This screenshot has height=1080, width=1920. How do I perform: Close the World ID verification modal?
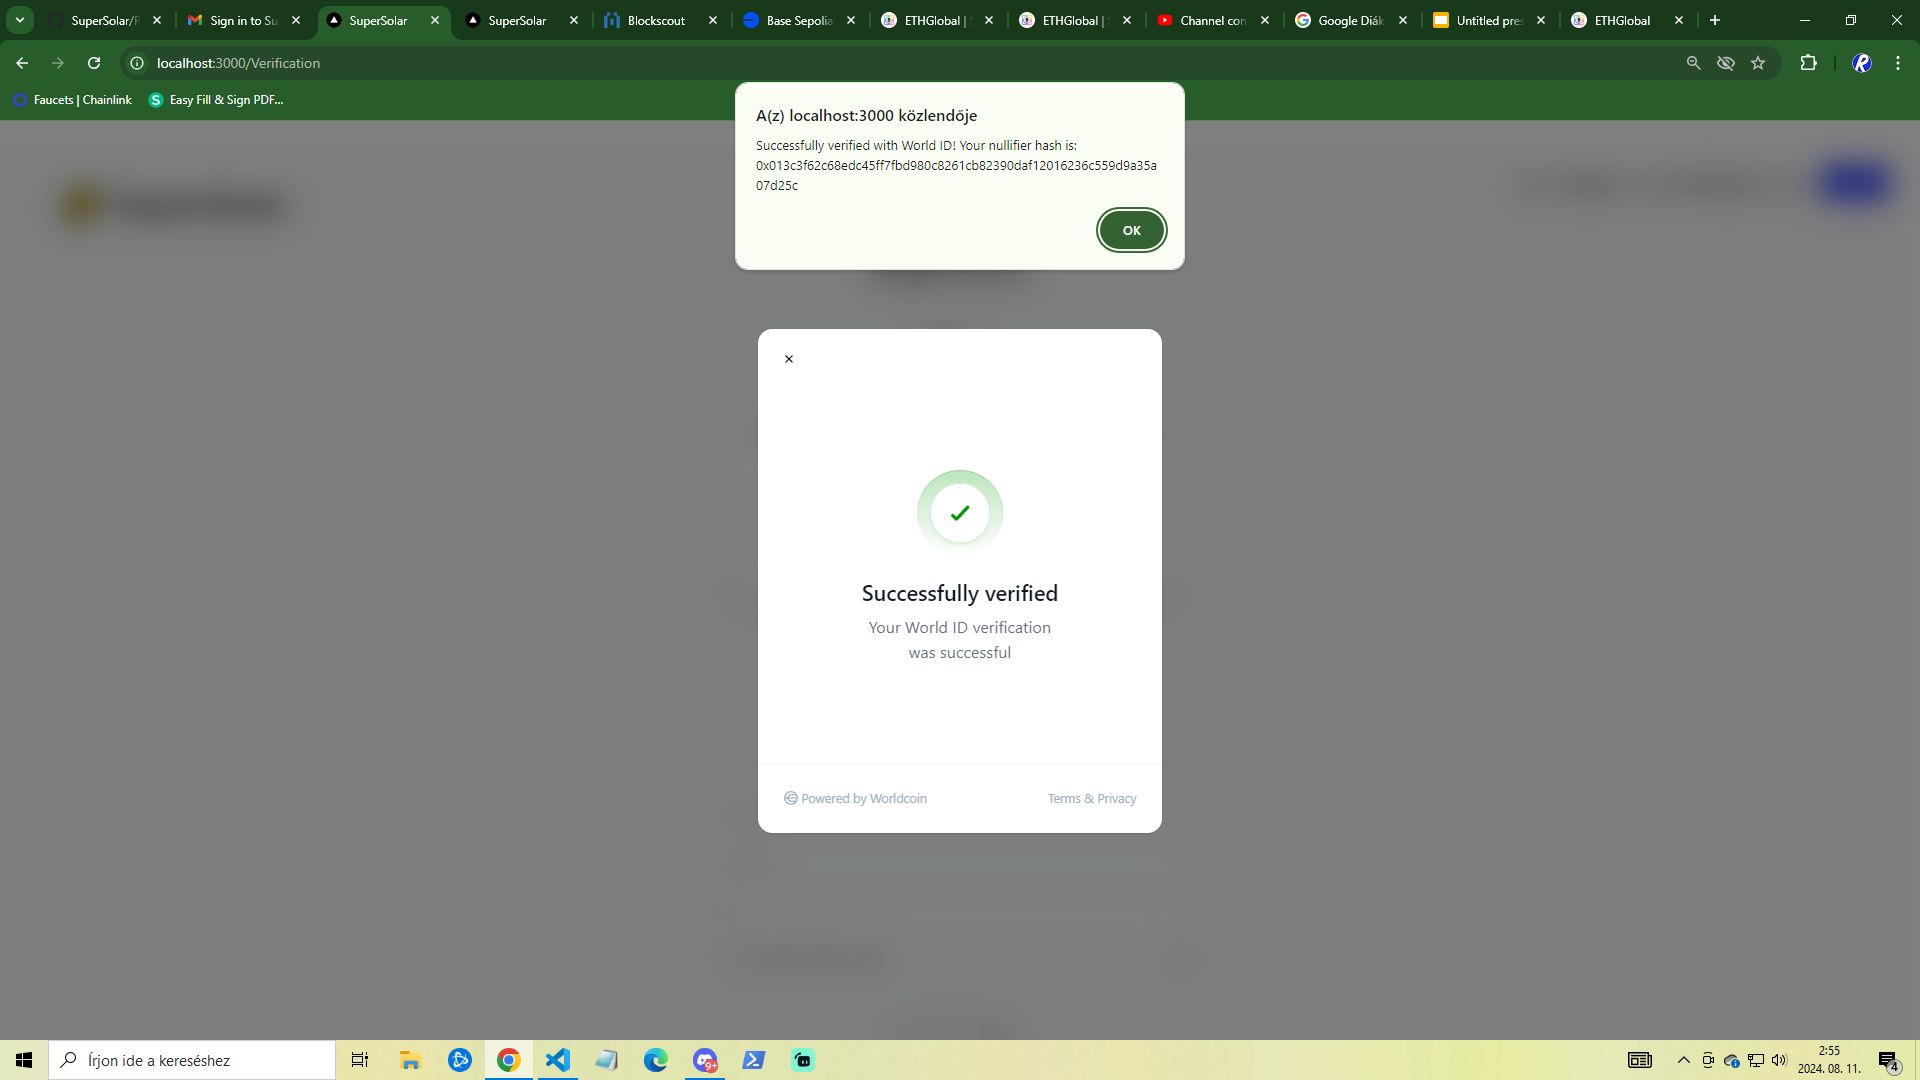pyautogui.click(x=789, y=359)
